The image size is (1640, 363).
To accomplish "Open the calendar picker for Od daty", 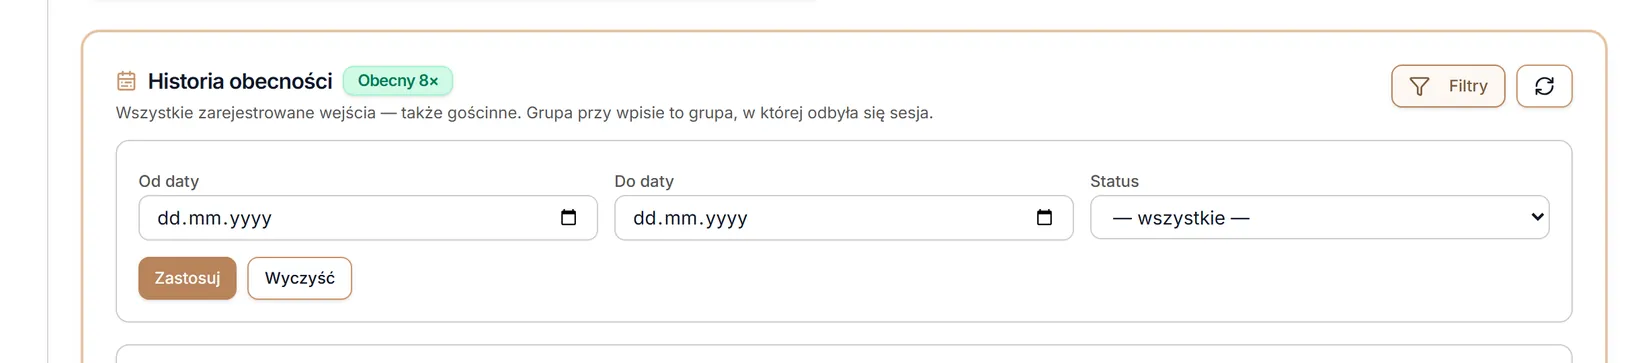I will click(568, 218).
